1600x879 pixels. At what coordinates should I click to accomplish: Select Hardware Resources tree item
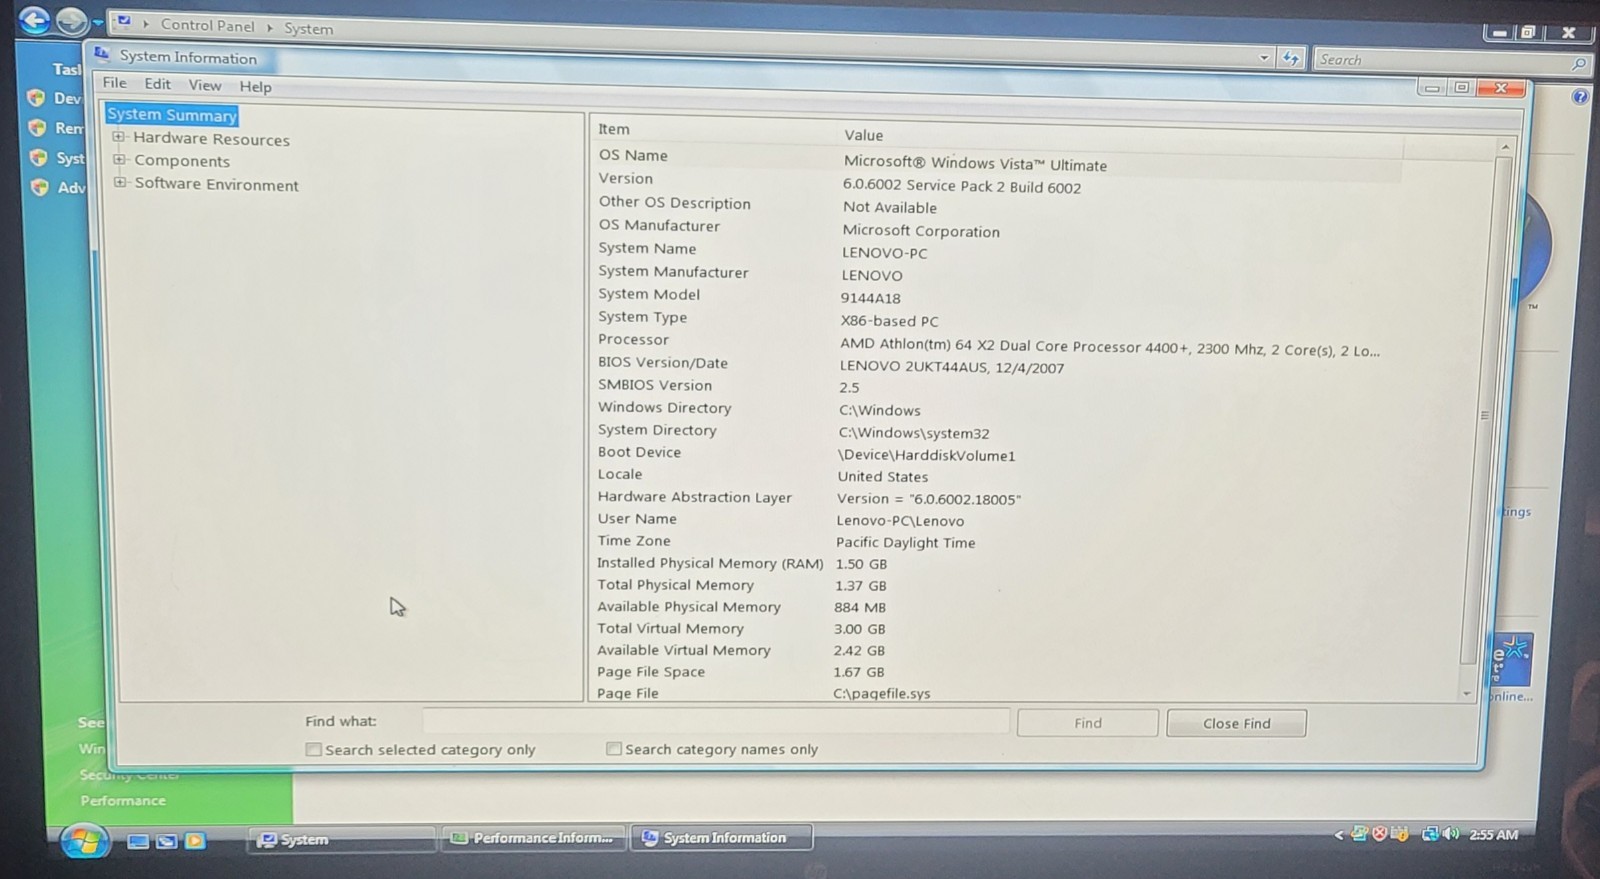coord(212,139)
